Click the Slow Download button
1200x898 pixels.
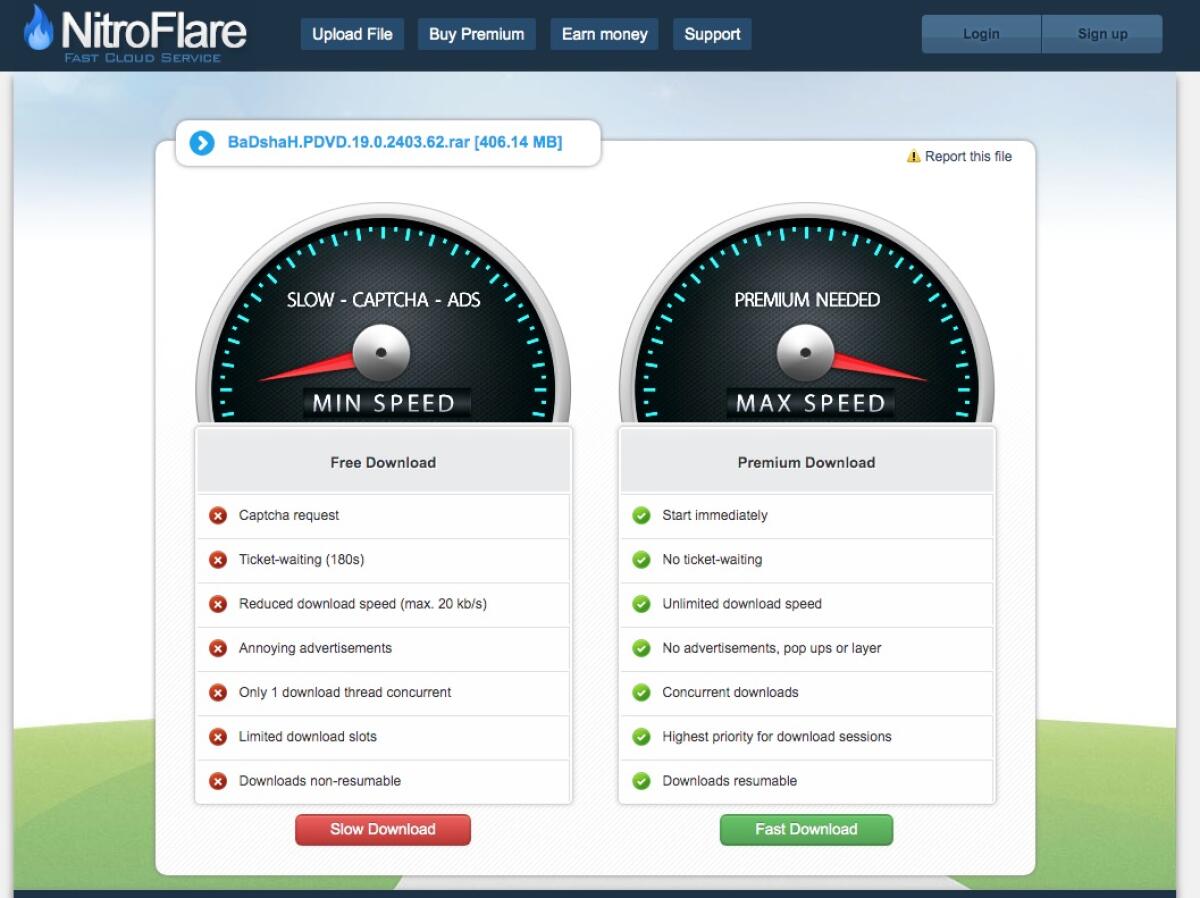point(383,829)
